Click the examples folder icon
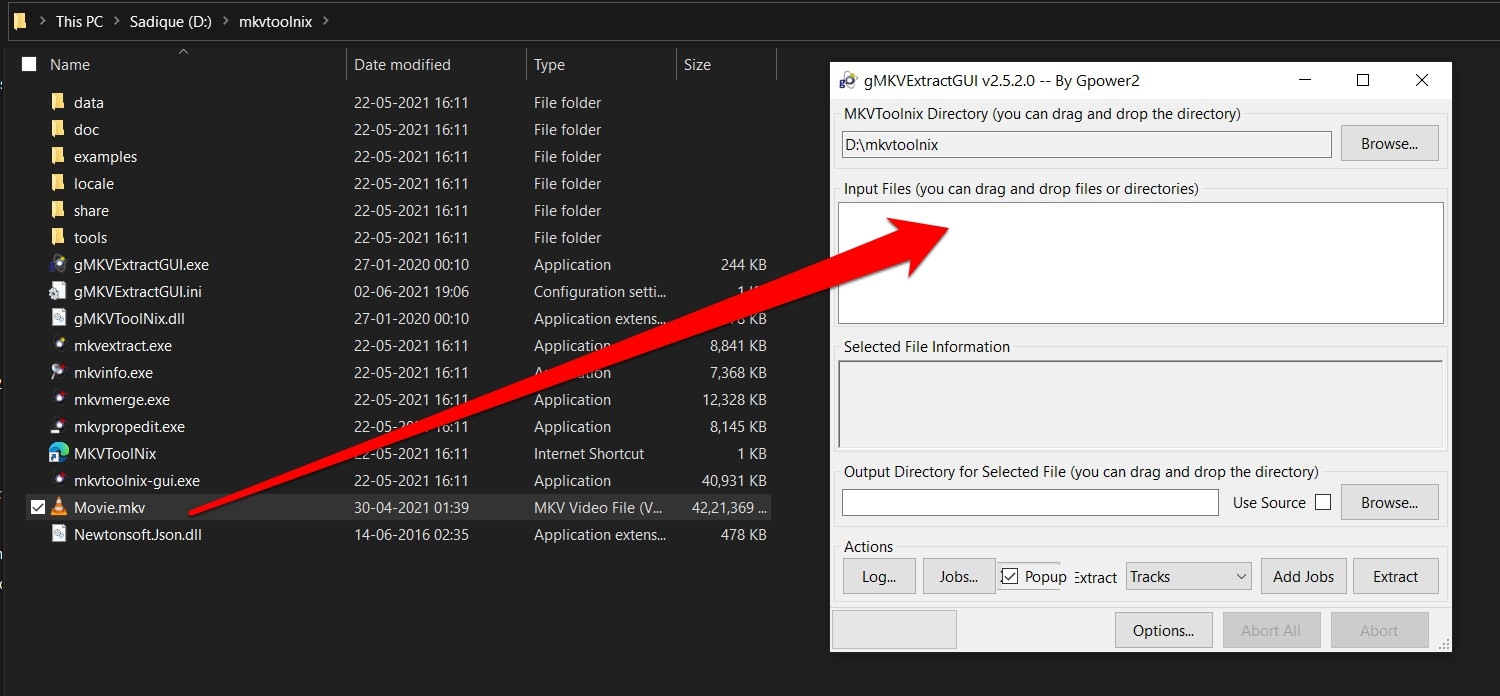This screenshot has width=1500, height=696. [58, 156]
